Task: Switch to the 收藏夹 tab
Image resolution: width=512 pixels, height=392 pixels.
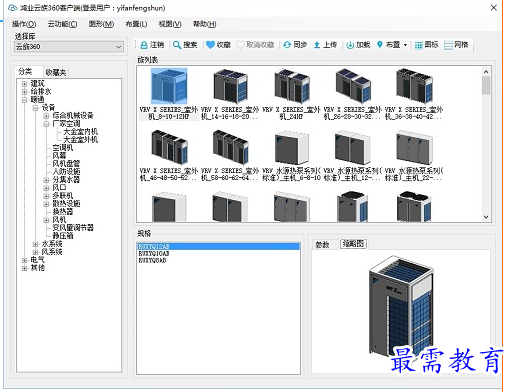Action: 56,72
